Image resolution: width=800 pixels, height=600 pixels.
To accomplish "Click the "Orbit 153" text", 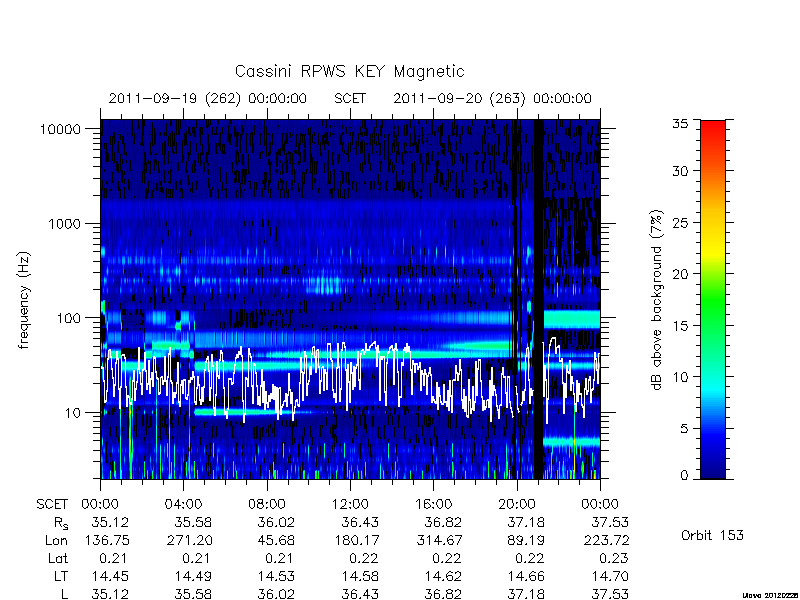I will point(712,535).
